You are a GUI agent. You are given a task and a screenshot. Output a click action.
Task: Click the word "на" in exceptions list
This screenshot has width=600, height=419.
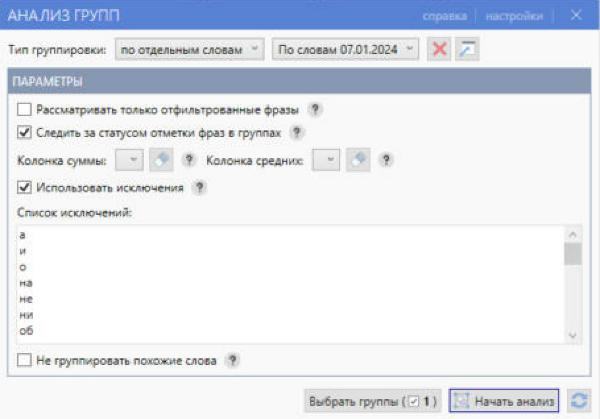click(x=26, y=283)
